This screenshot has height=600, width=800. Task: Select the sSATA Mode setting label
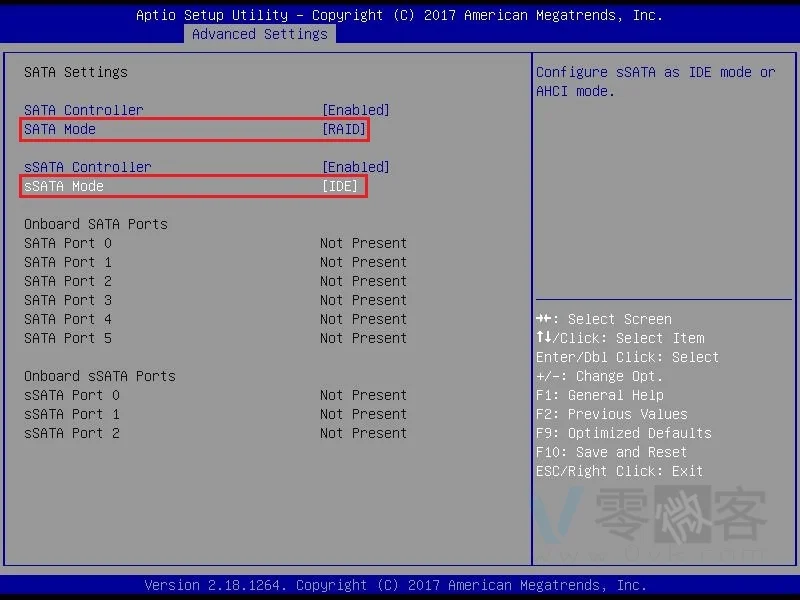(64, 186)
